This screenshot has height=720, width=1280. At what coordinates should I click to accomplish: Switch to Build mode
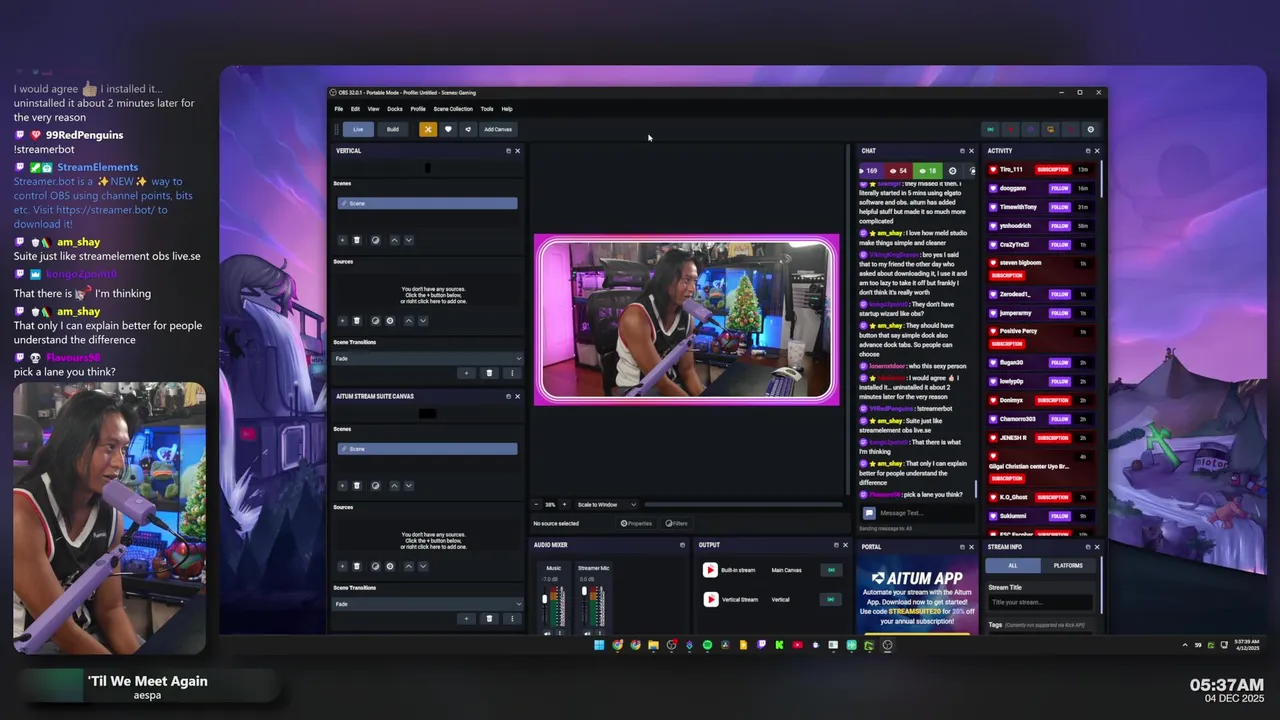point(393,129)
